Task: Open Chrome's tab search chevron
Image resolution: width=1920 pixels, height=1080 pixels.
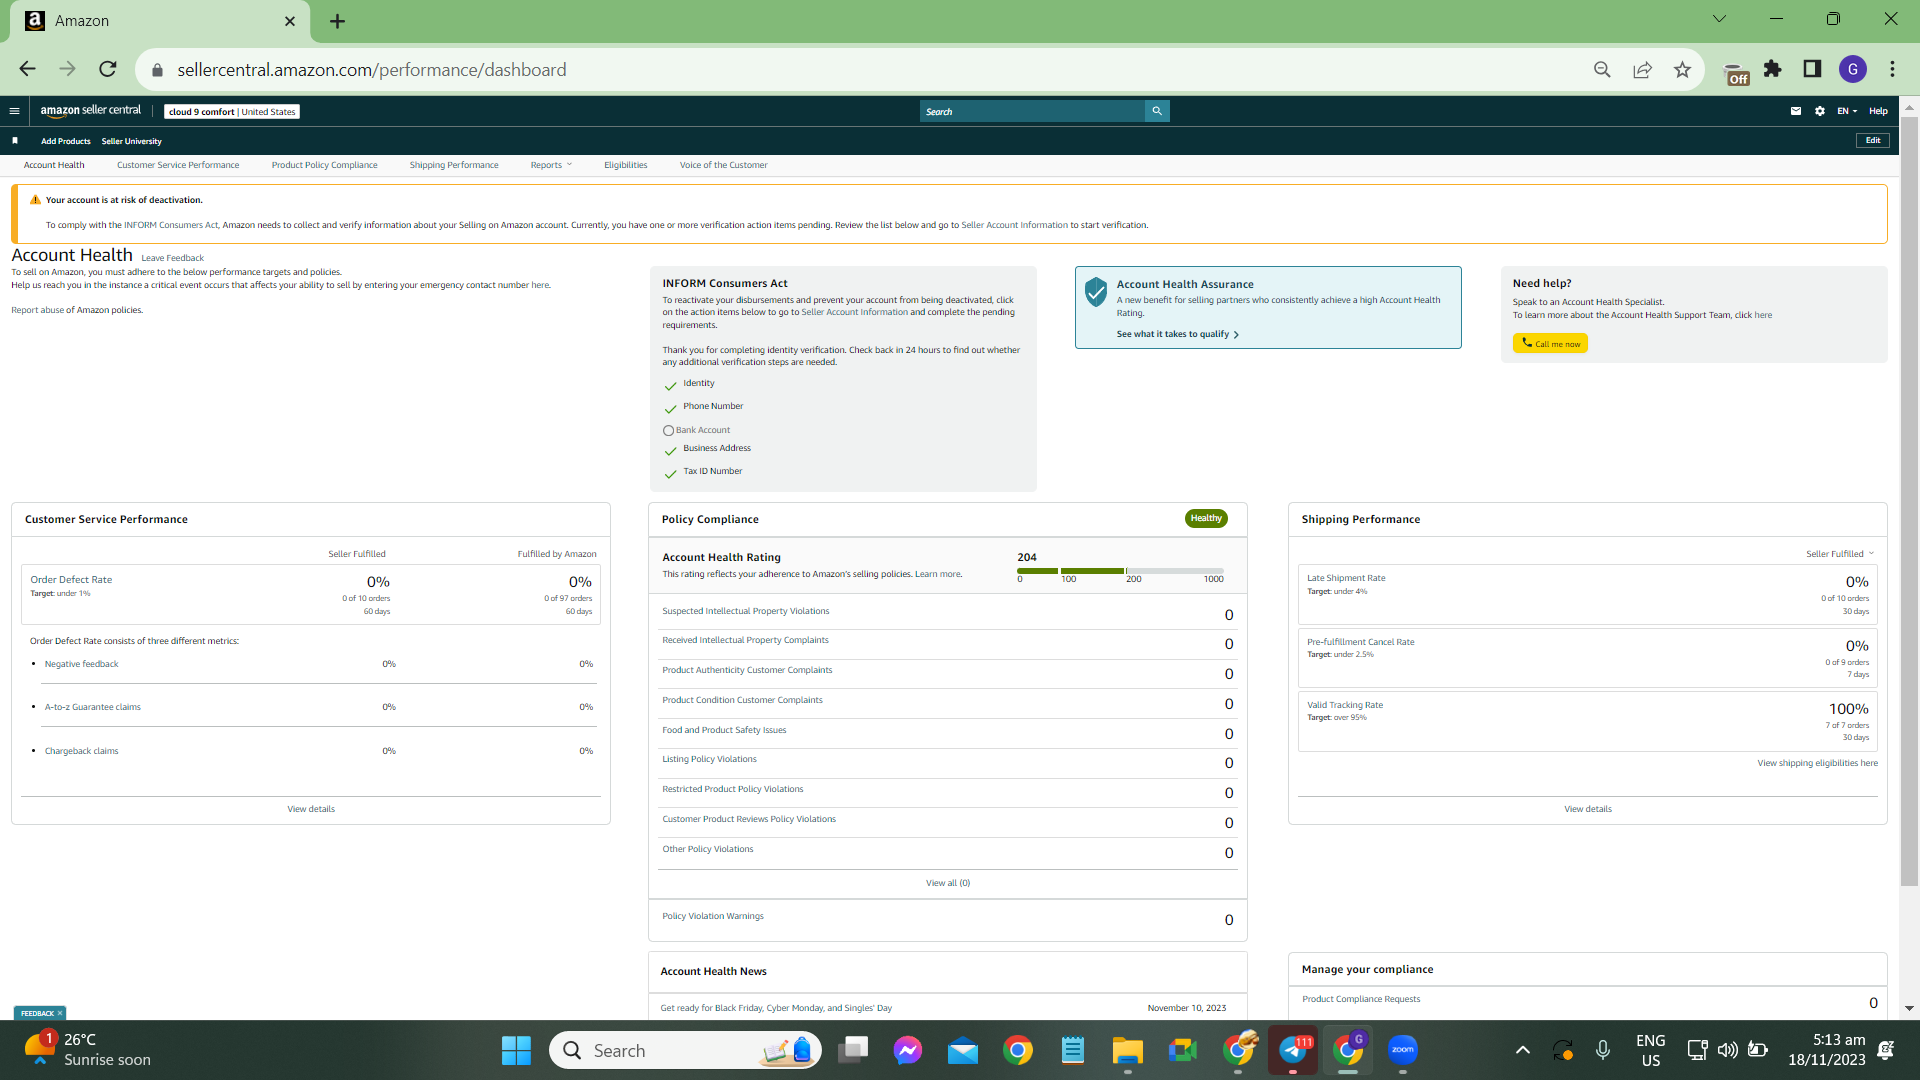Action: tap(1719, 19)
